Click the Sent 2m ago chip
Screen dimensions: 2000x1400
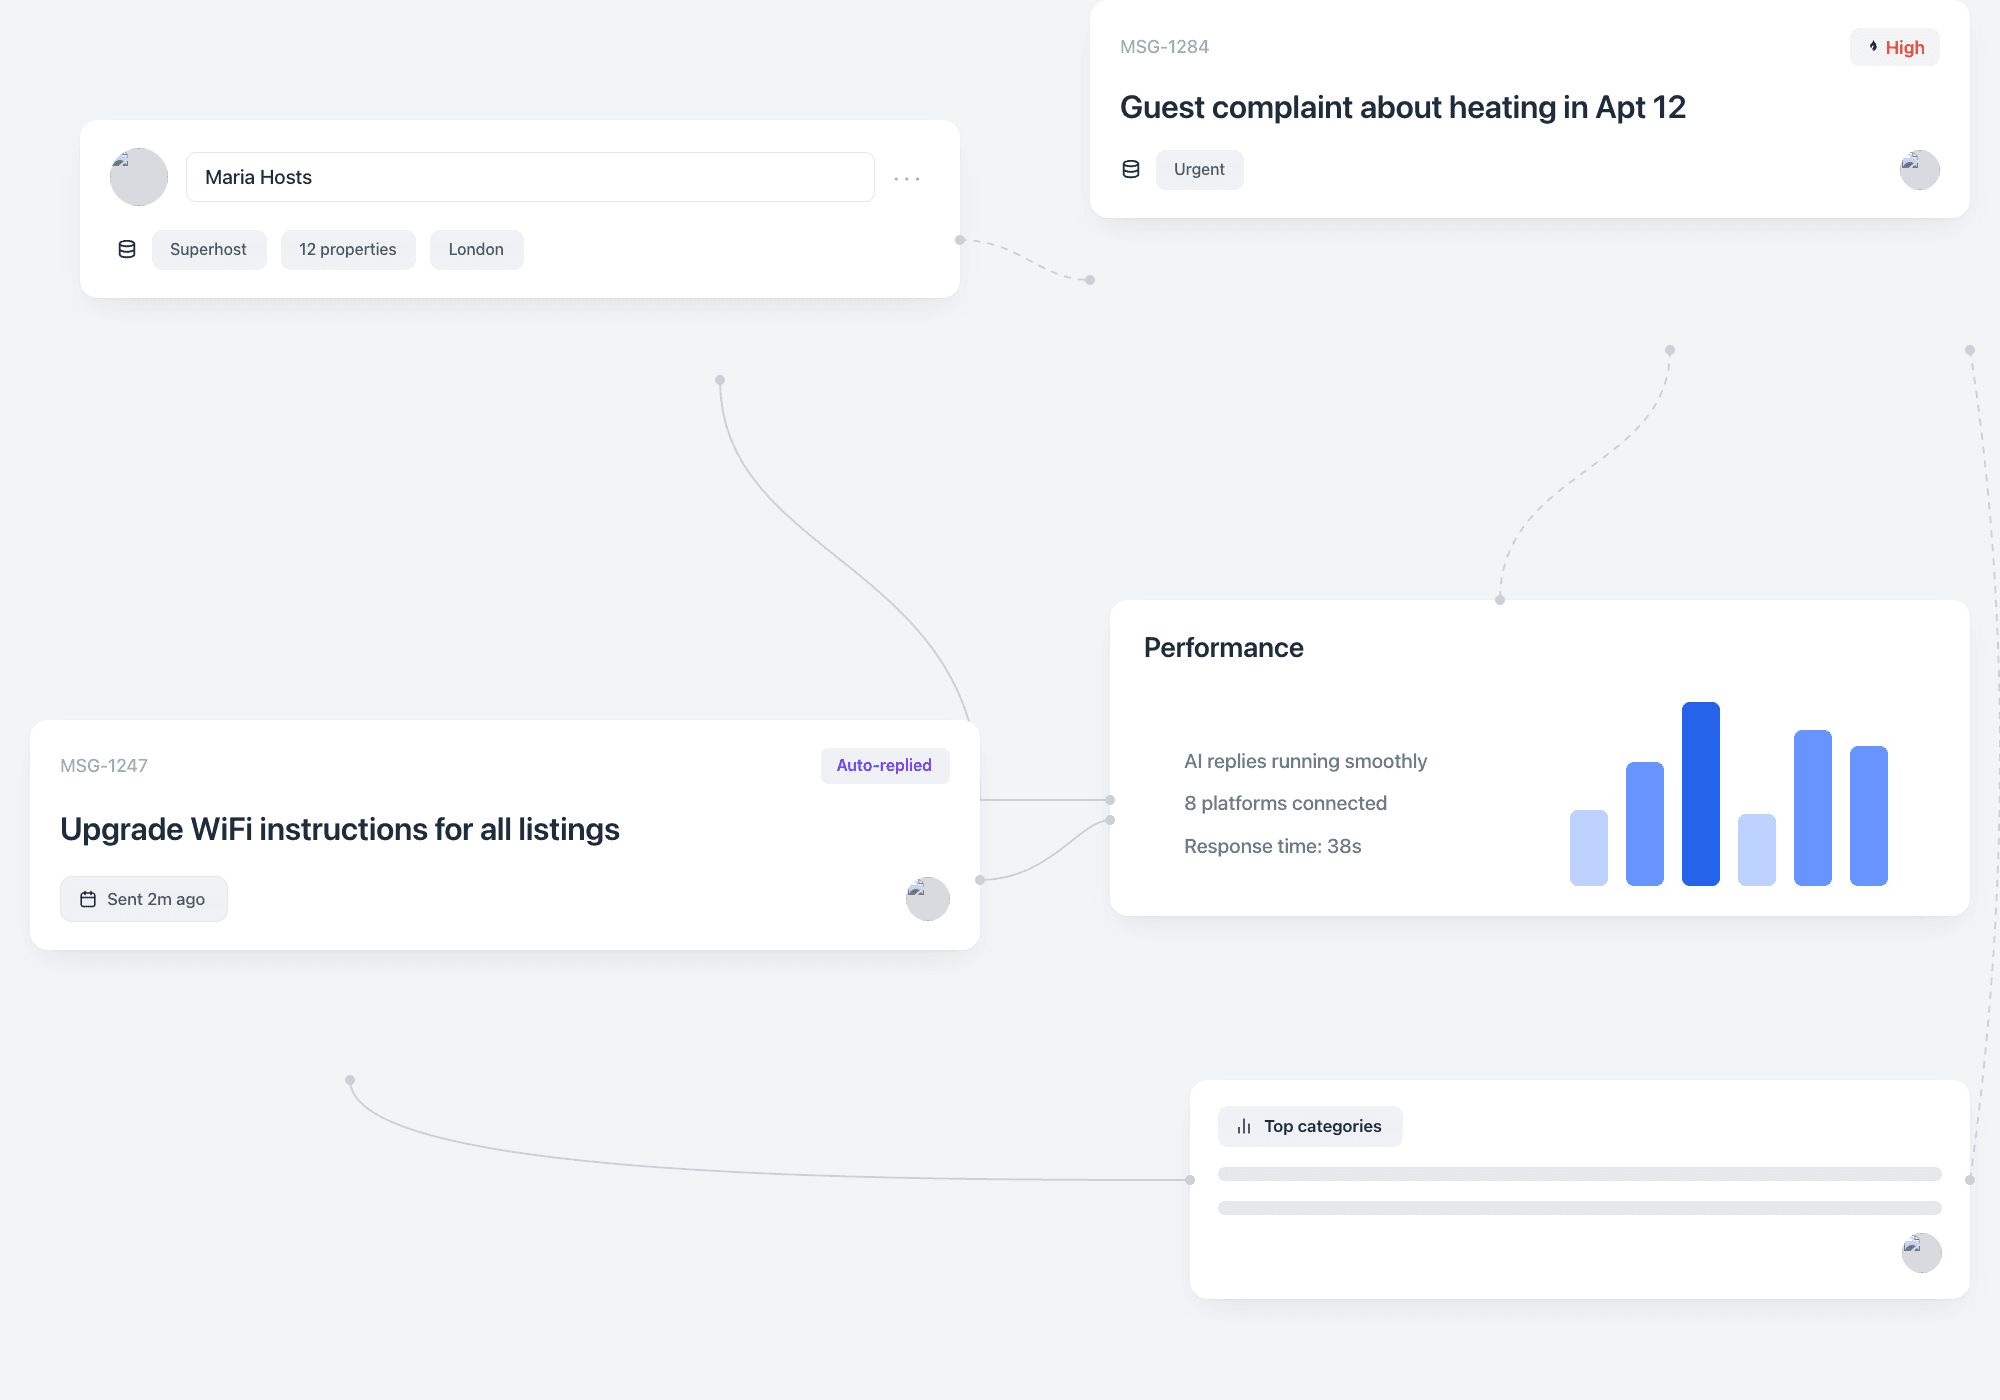click(x=144, y=899)
